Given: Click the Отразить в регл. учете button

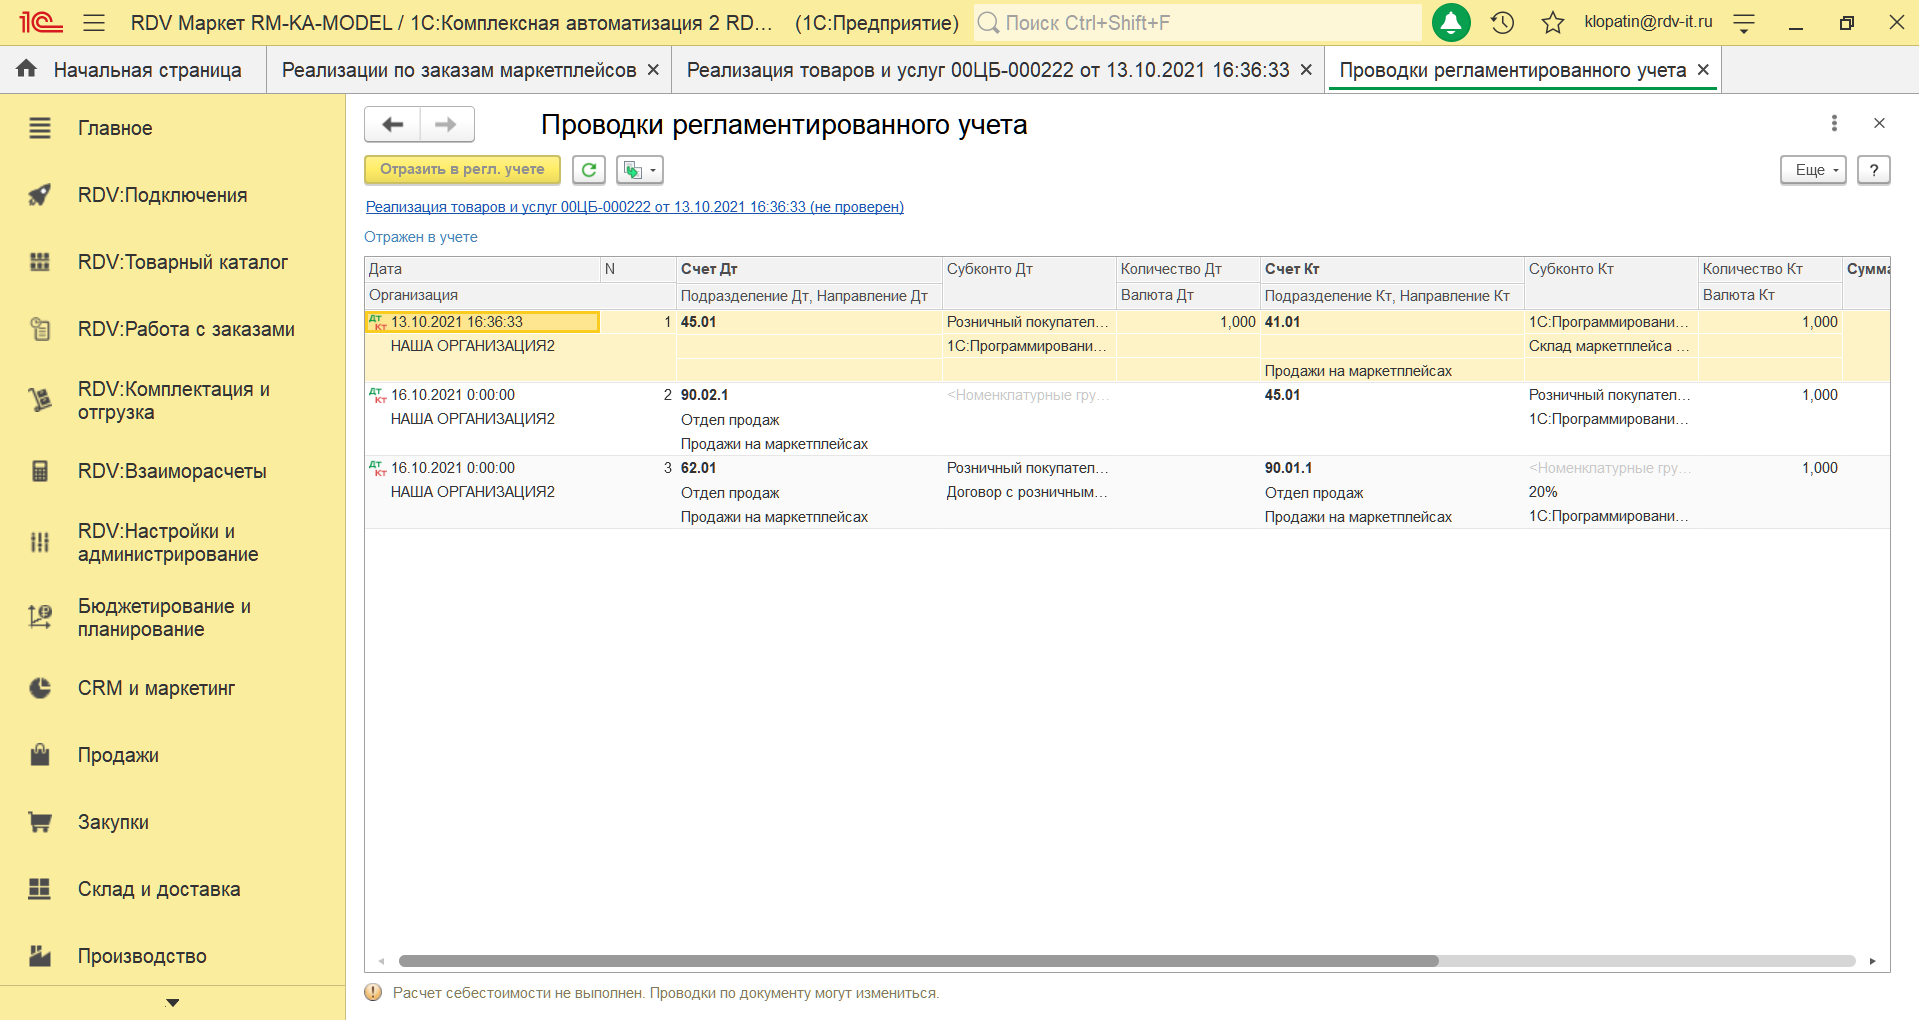Looking at the screenshot, I should (462, 170).
